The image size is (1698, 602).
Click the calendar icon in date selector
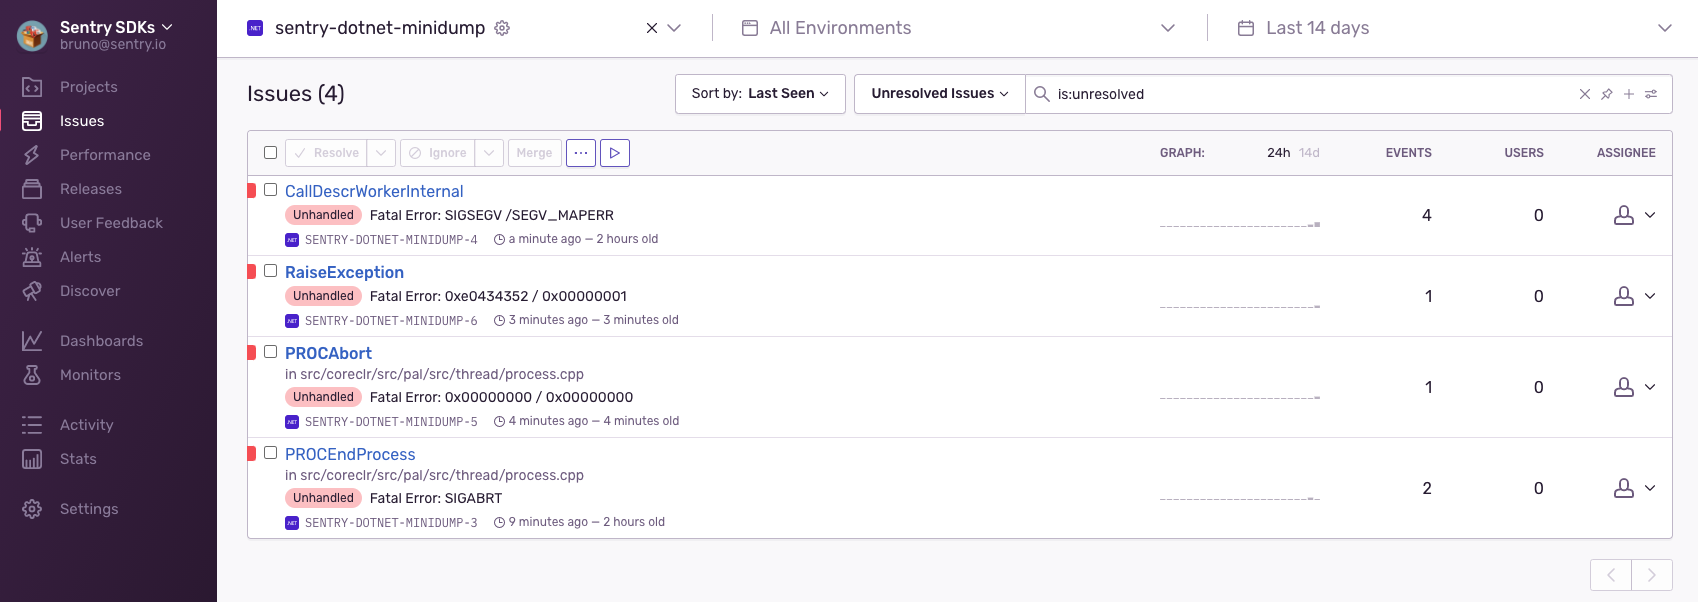click(x=1246, y=28)
